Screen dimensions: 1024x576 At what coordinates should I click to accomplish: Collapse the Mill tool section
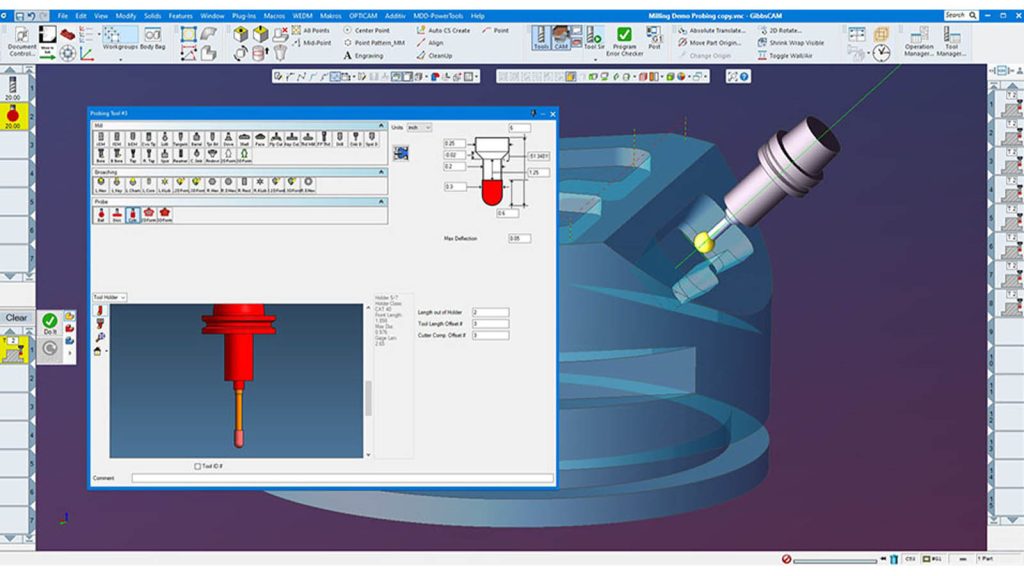click(381, 125)
